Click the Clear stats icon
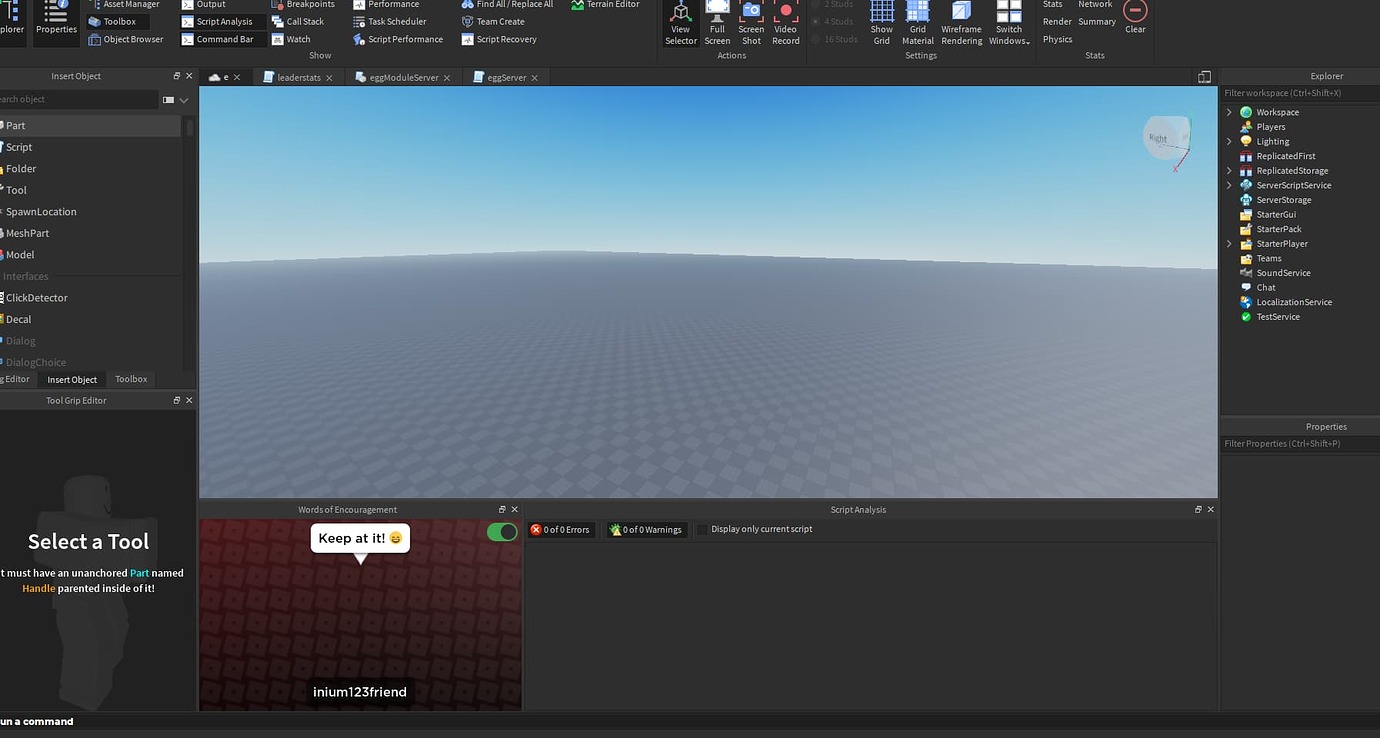 point(1135,16)
